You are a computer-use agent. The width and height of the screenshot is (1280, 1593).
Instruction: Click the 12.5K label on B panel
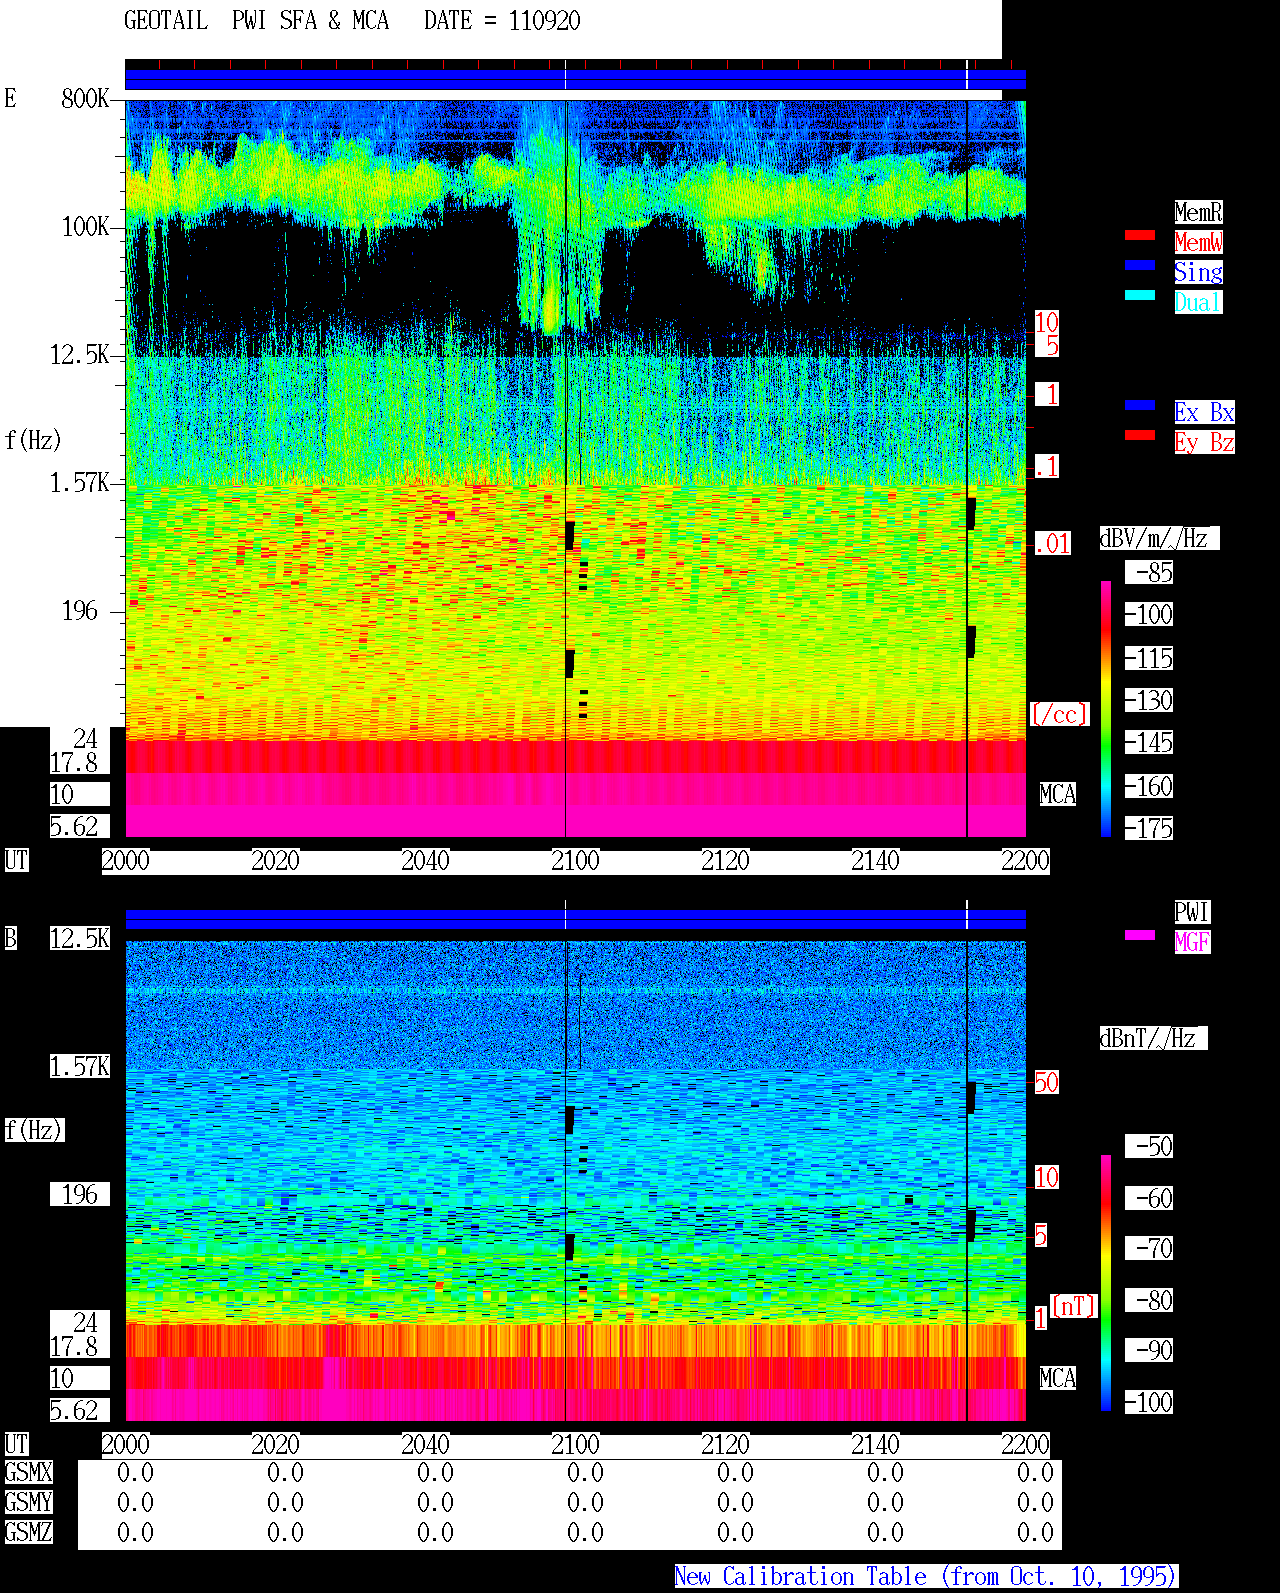pyautogui.click(x=80, y=939)
